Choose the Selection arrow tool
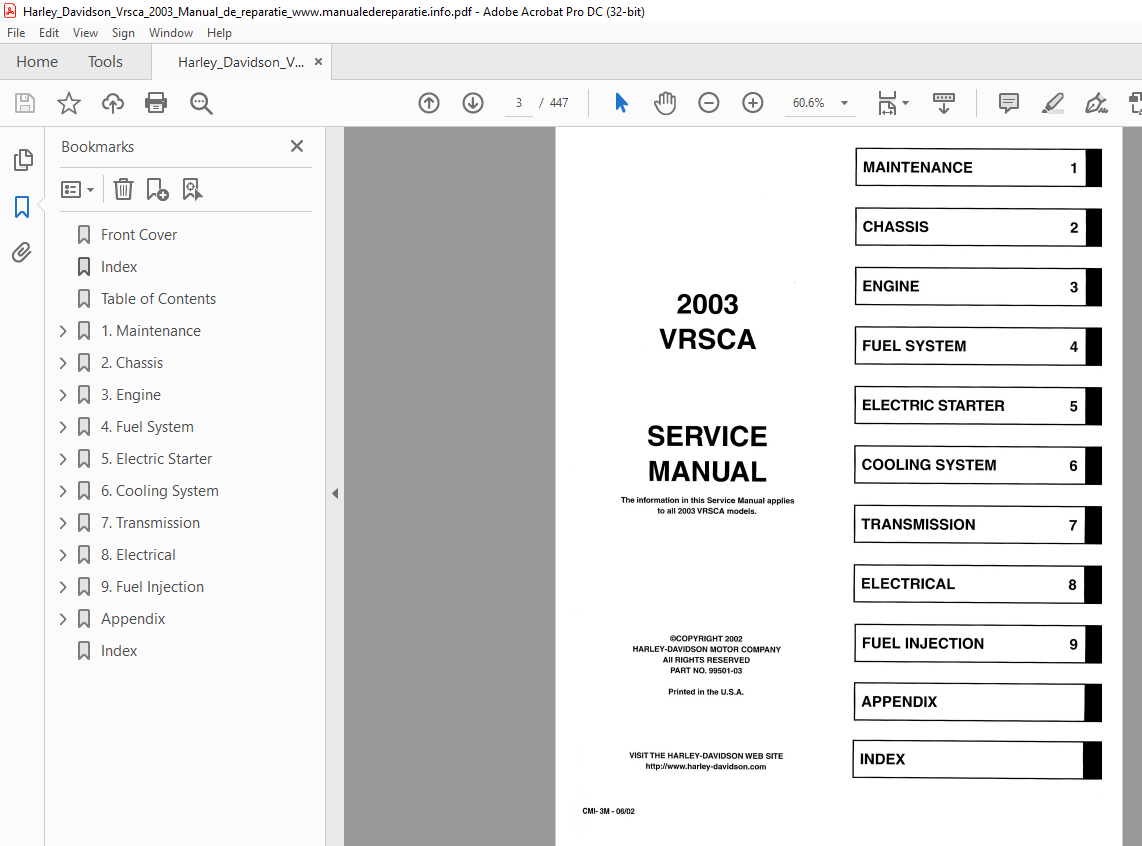Screen dimensions: 1142x846 (x=621, y=103)
